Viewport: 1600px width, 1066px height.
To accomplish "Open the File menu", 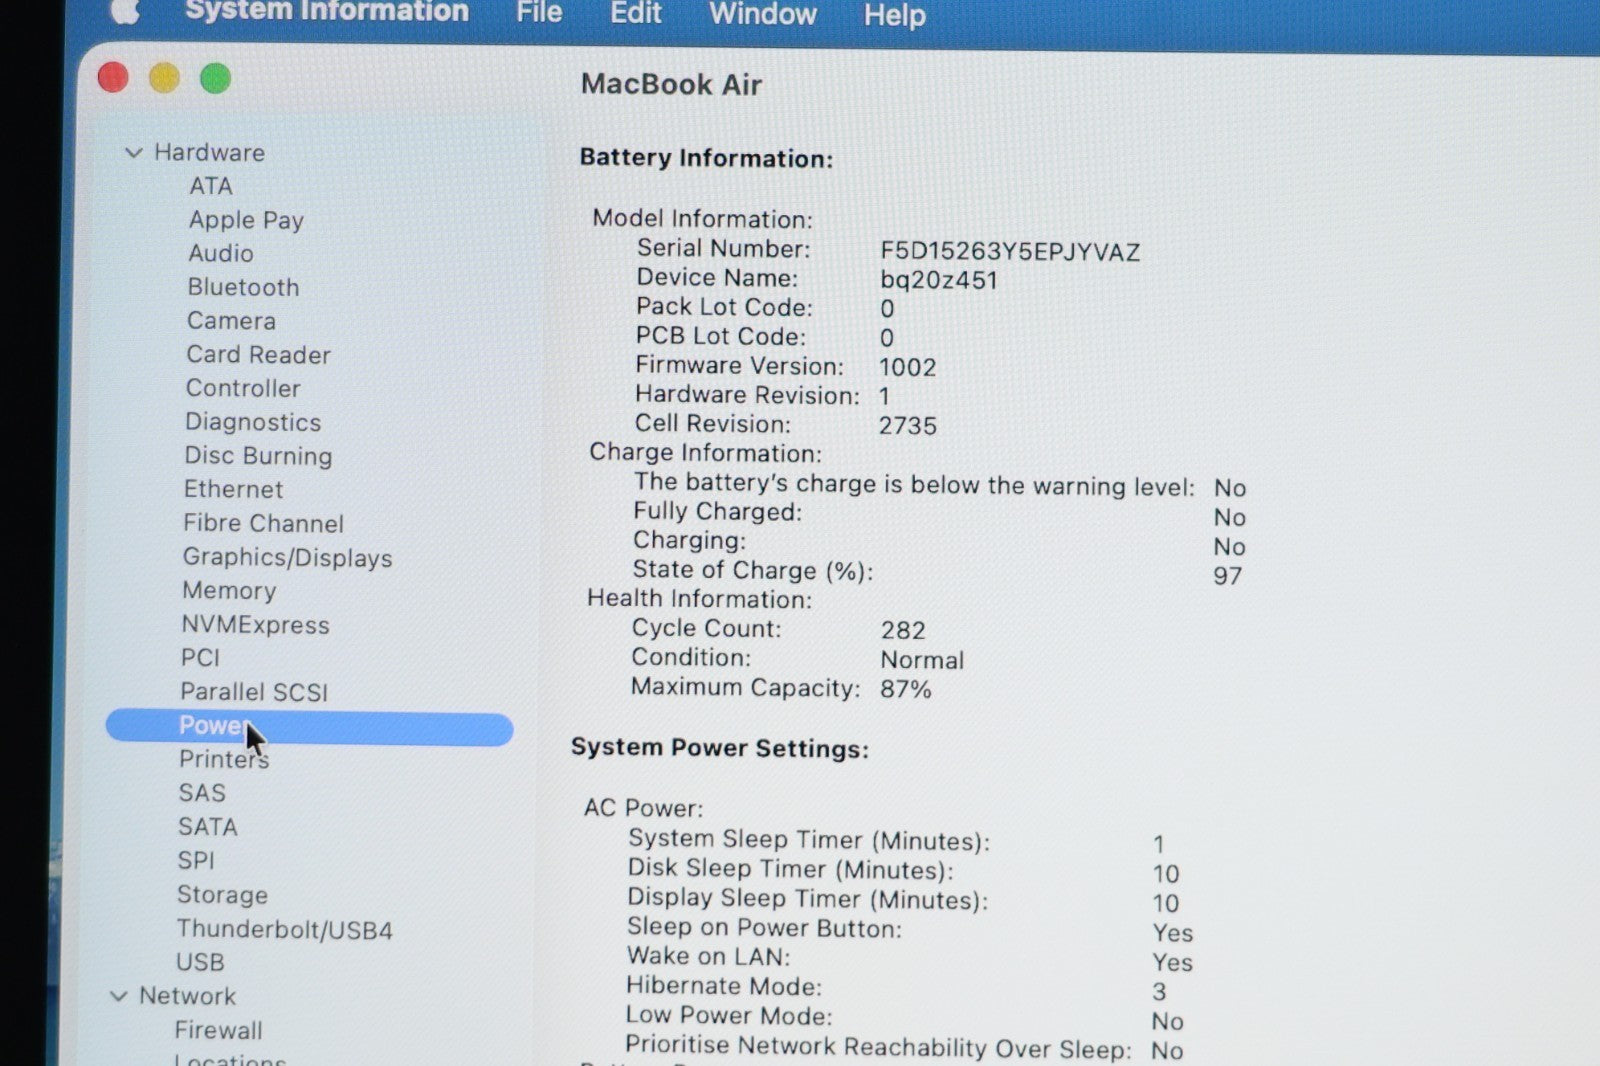I will coord(538,13).
